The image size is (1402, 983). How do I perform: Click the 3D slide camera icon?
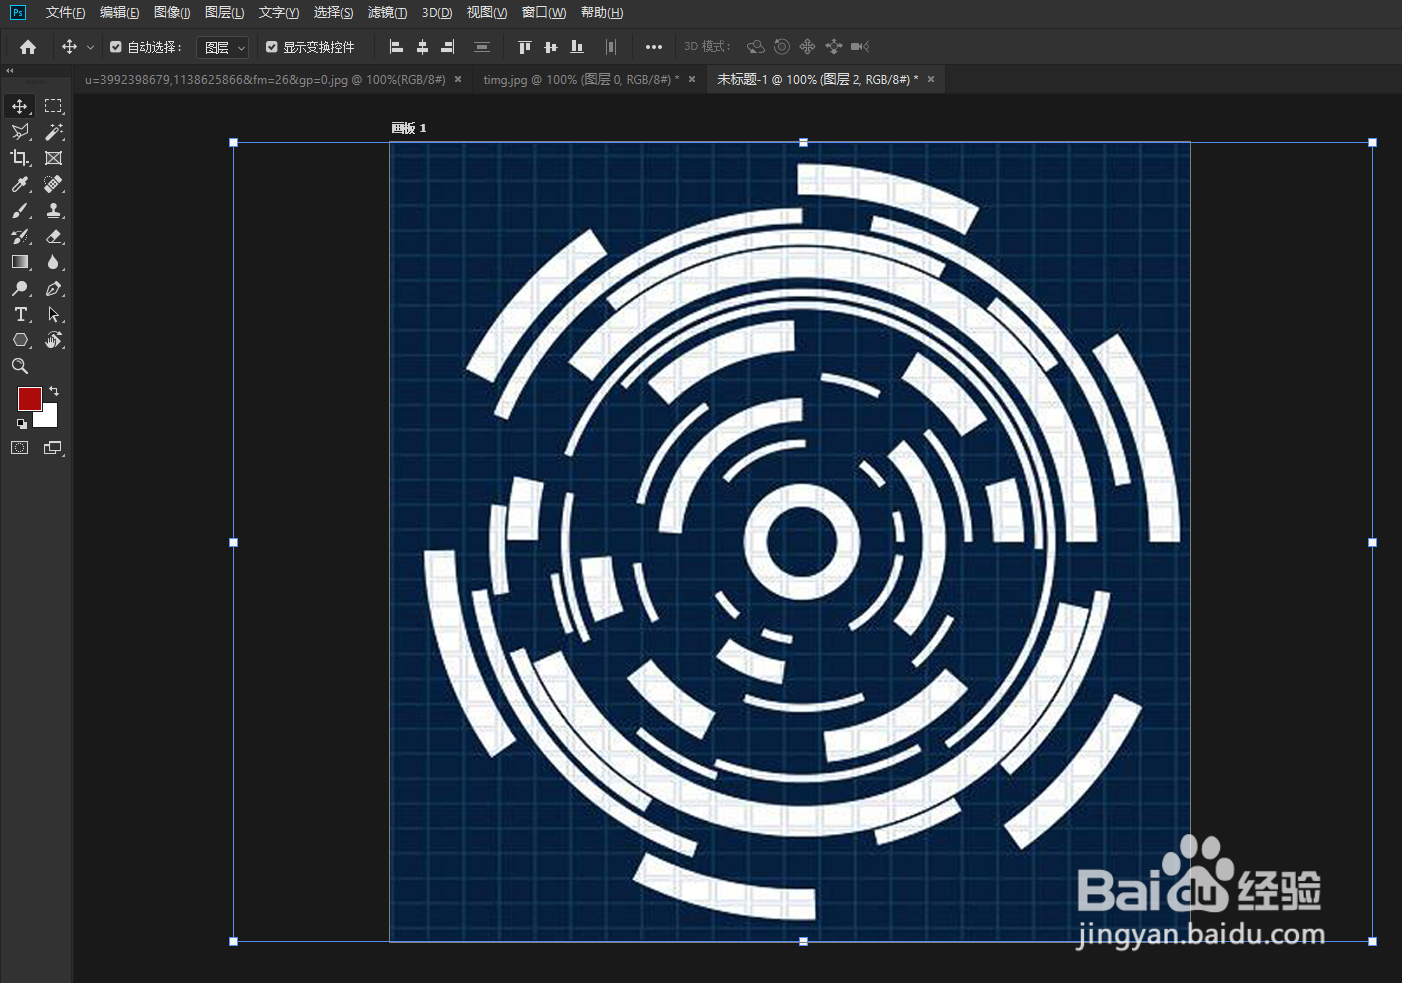[834, 47]
